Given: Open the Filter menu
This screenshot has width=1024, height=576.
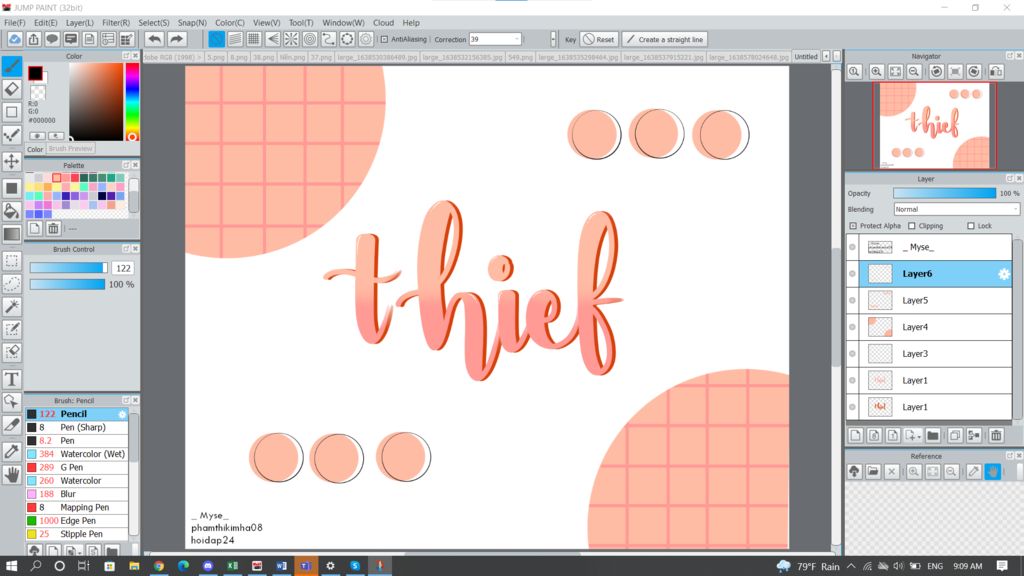Looking at the screenshot, I should point(116,22).
